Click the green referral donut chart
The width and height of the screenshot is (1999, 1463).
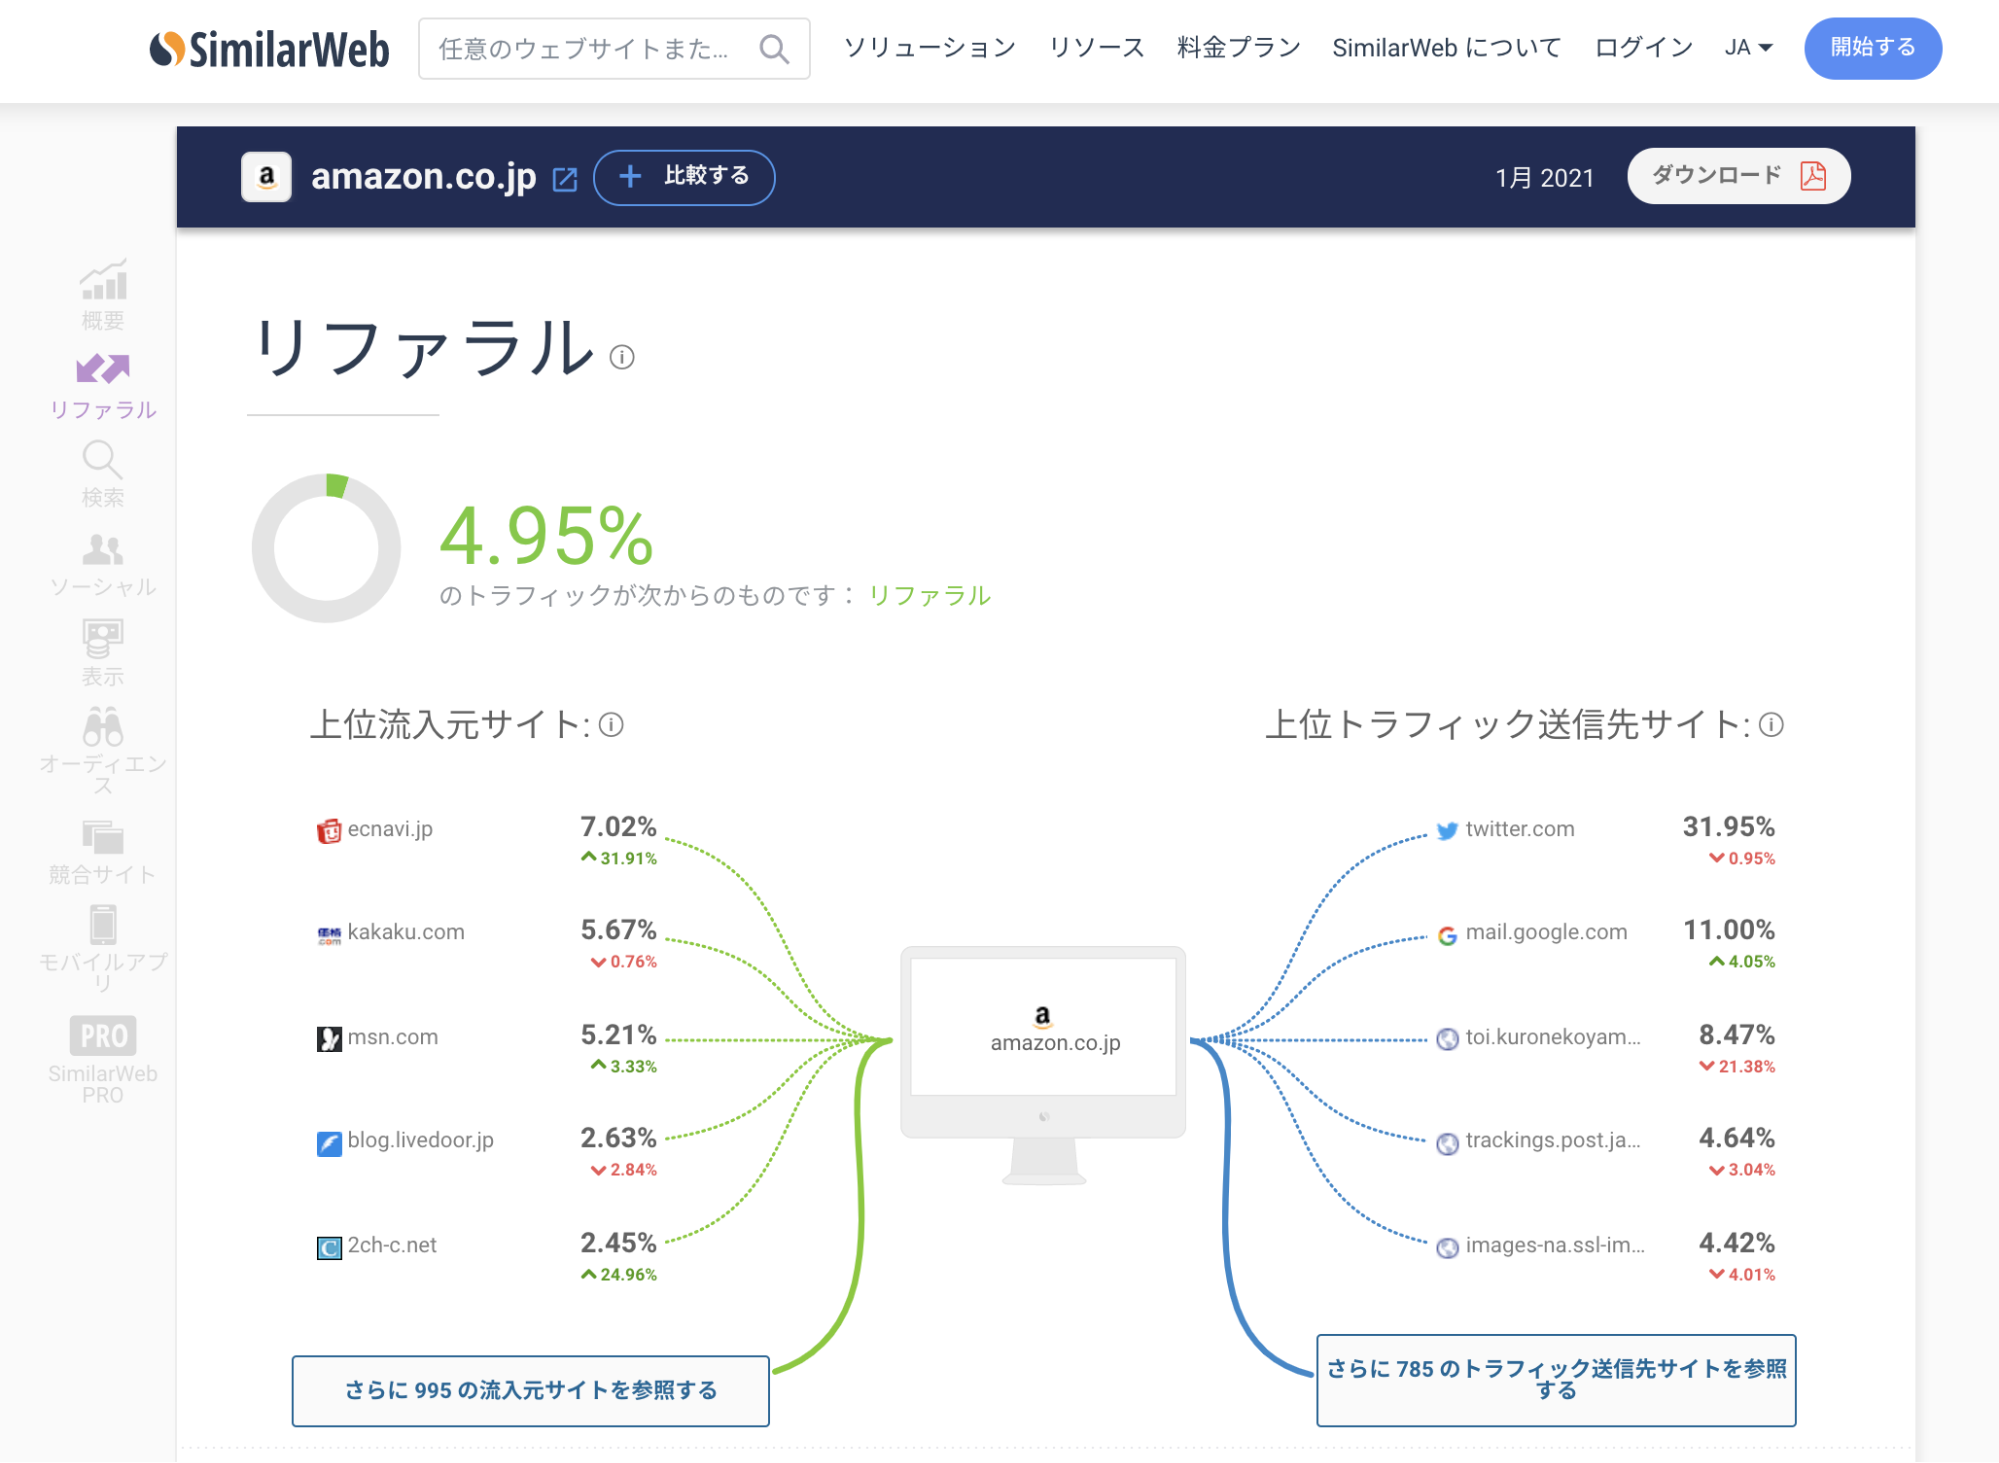point(326,548)
